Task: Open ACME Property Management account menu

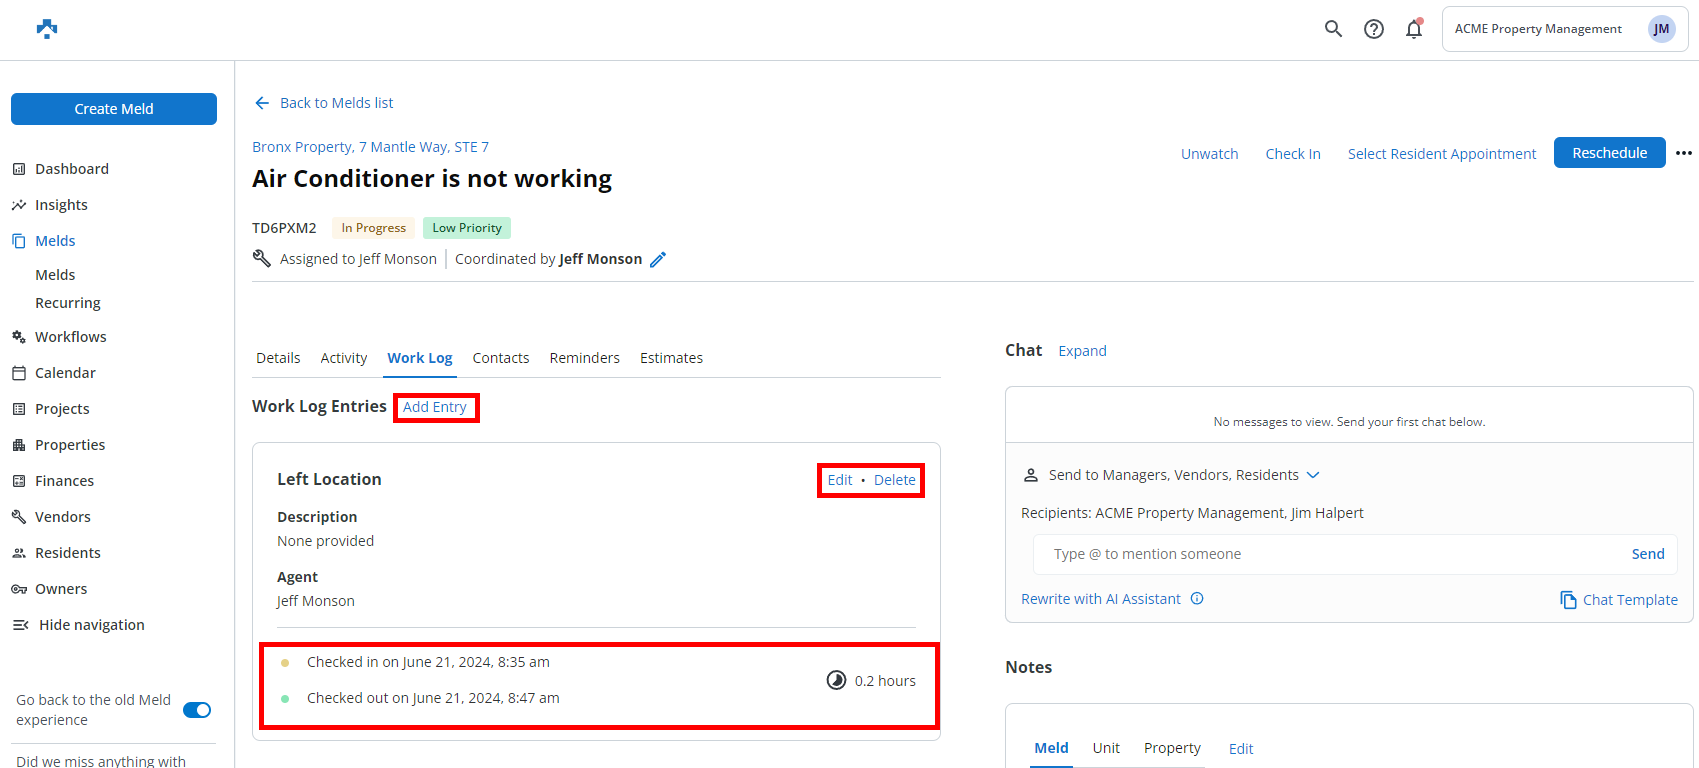Action: point(1564,29)
